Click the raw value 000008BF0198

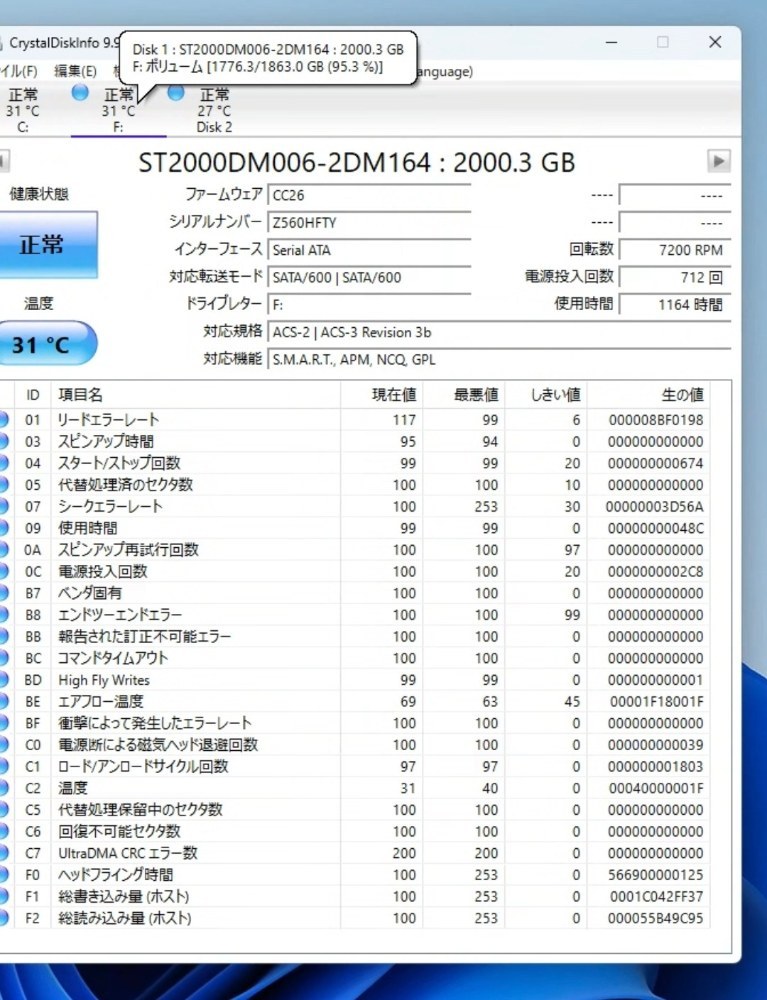coord(655,420)
